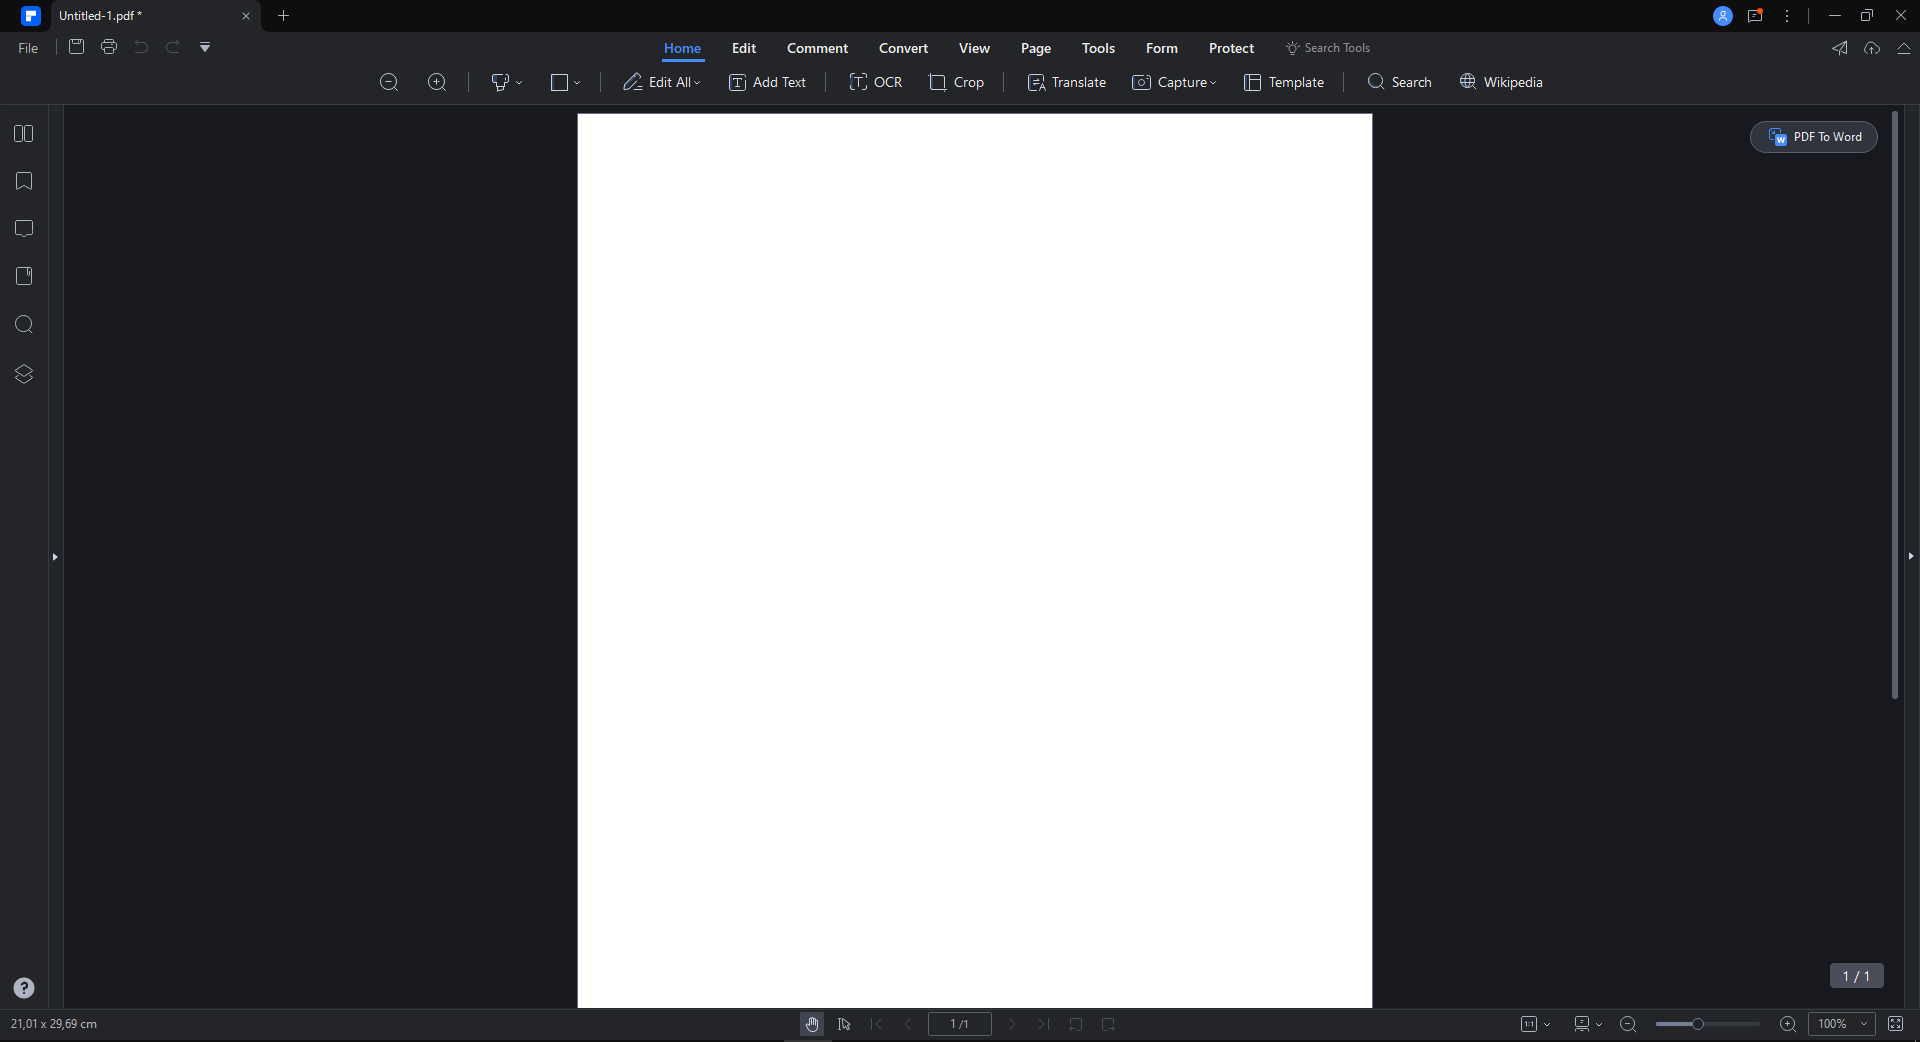Image resolution: width=1920 pixels, height=1042 pixels.
Task: Open the Tools tab
Action: (1098, 48)
